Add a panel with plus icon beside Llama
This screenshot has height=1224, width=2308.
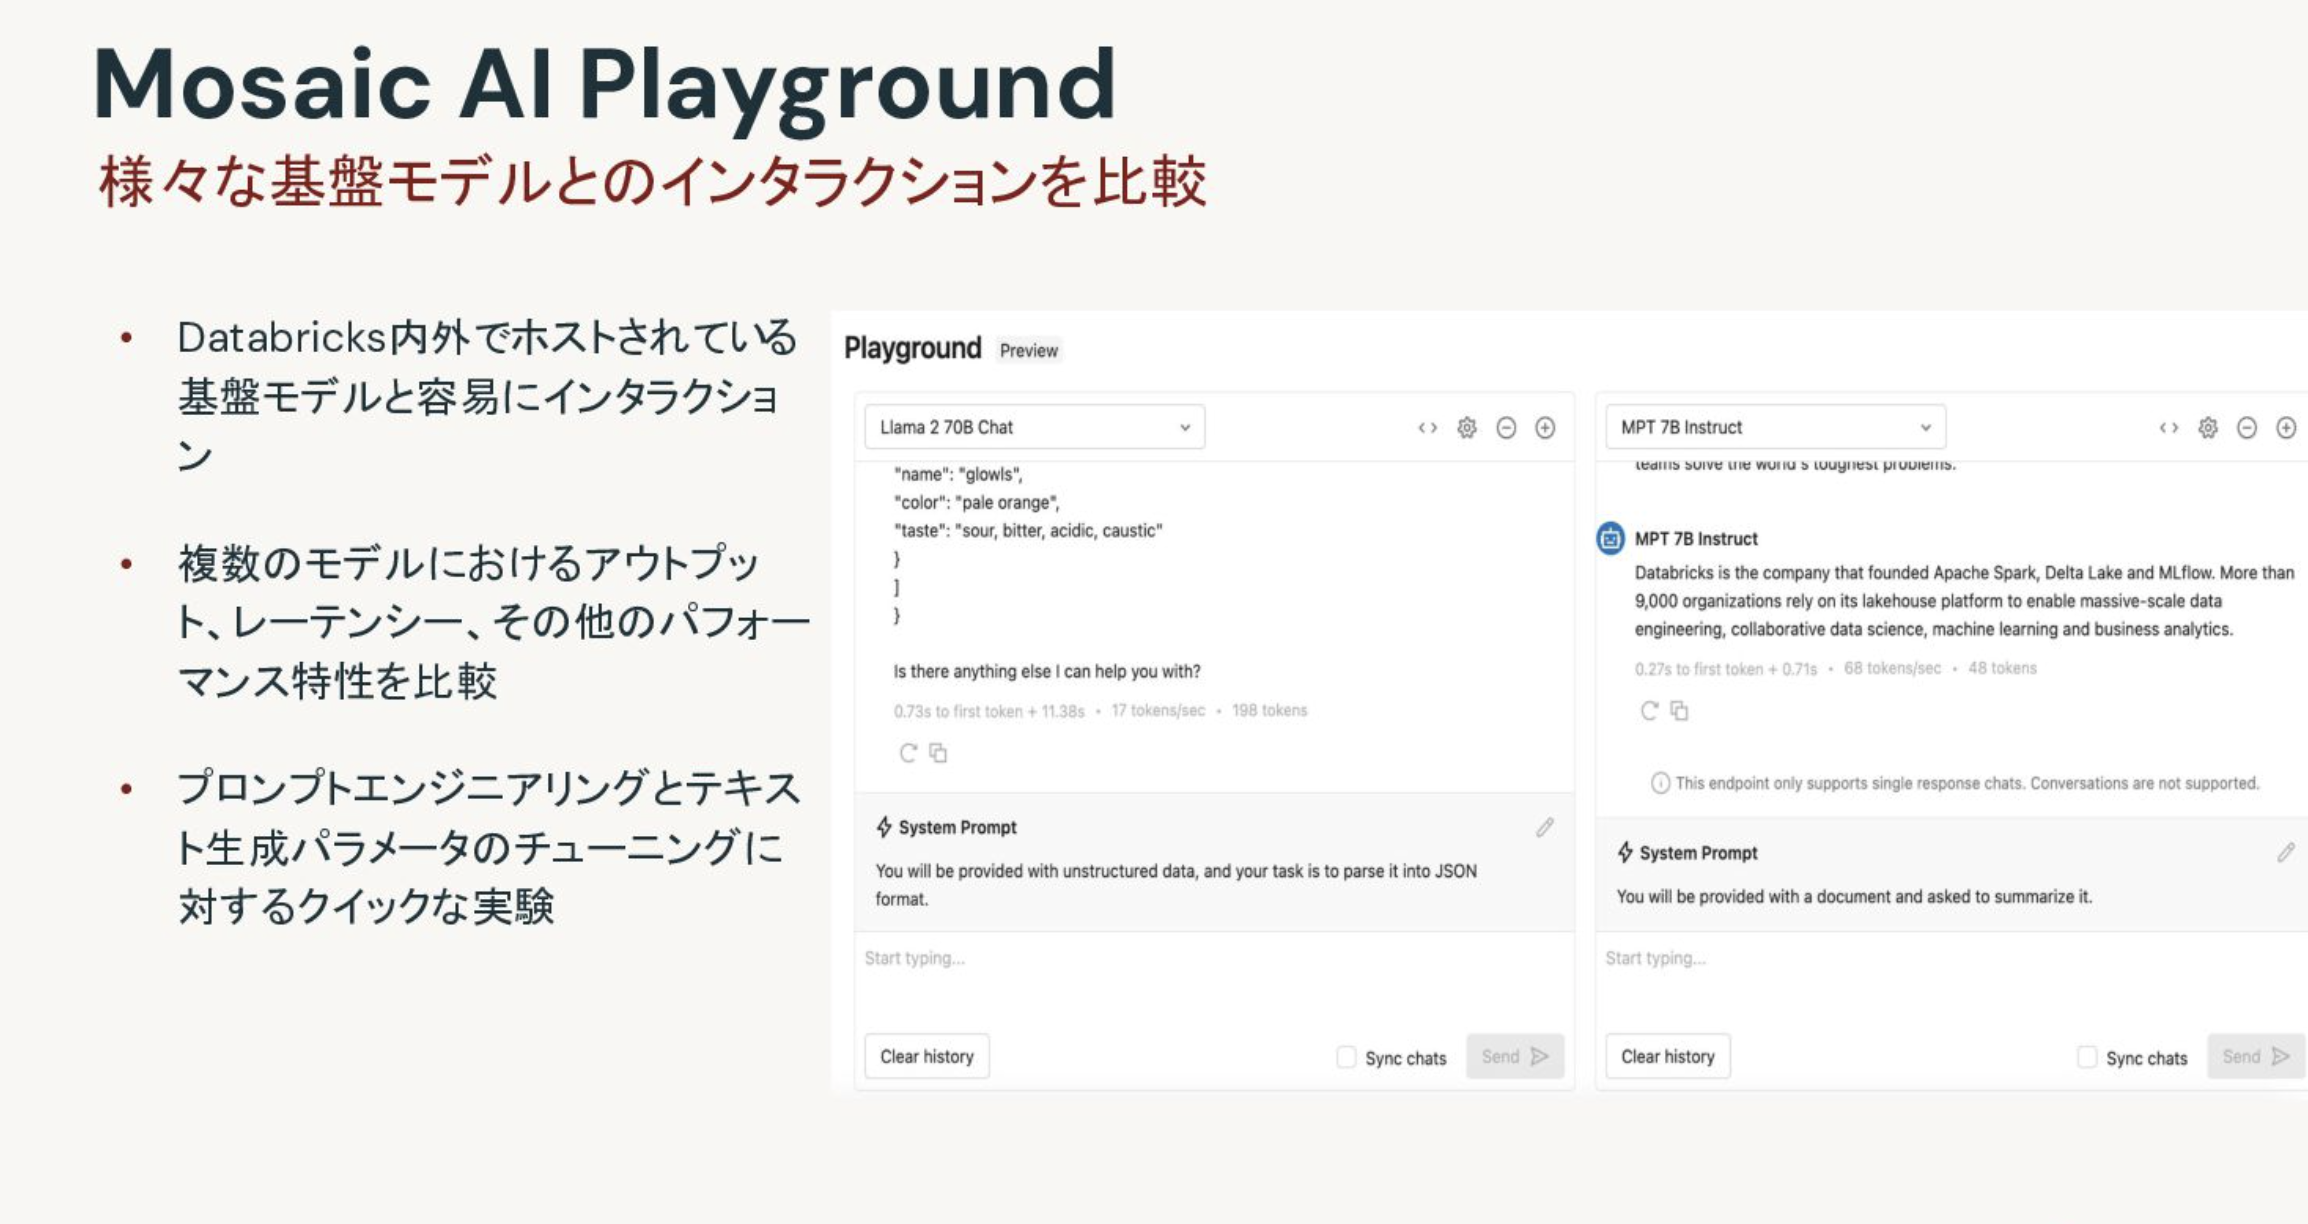tap(1545, 428)
